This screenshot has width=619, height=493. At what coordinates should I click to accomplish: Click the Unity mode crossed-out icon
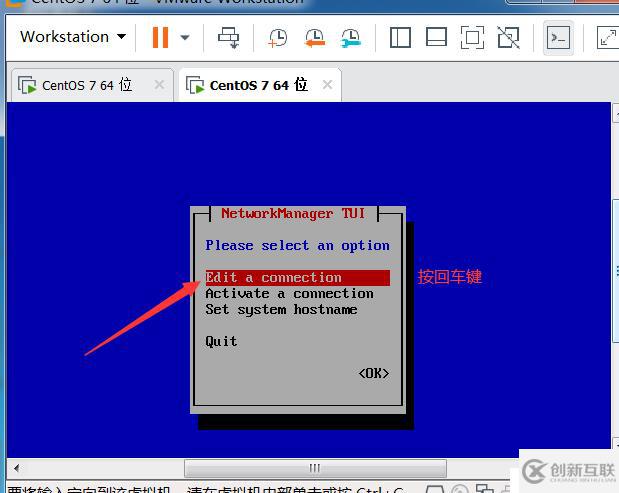tap(508, 37)
